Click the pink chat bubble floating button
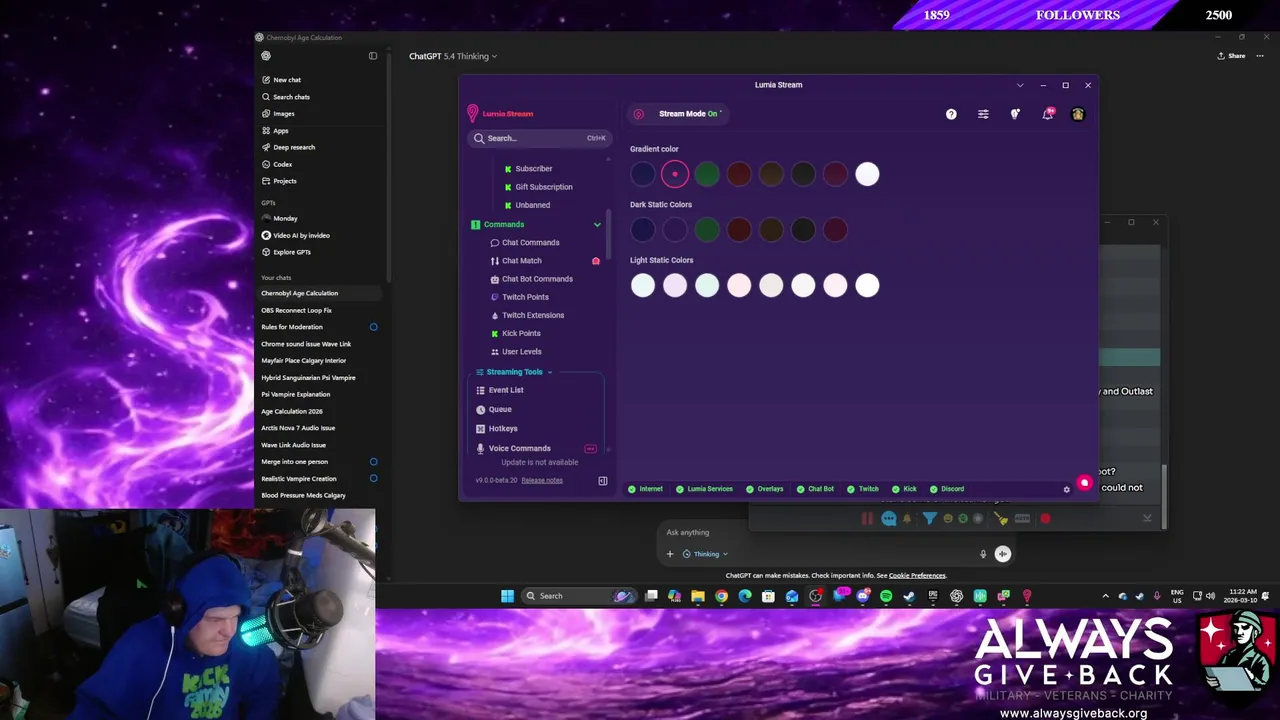The width and height of the screenshot is (1280, 720). (1084, 483)
